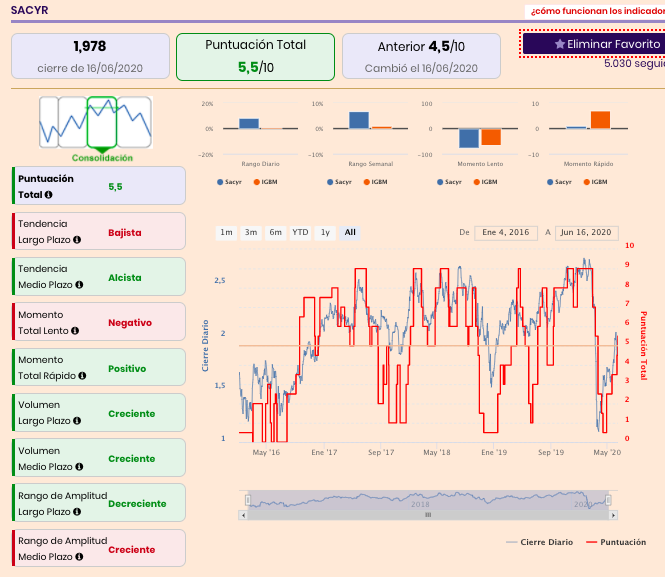Click Volumen Largo Plazo Creciente row
The height and width of the screenshot is (577, 665).
[99, 413]
